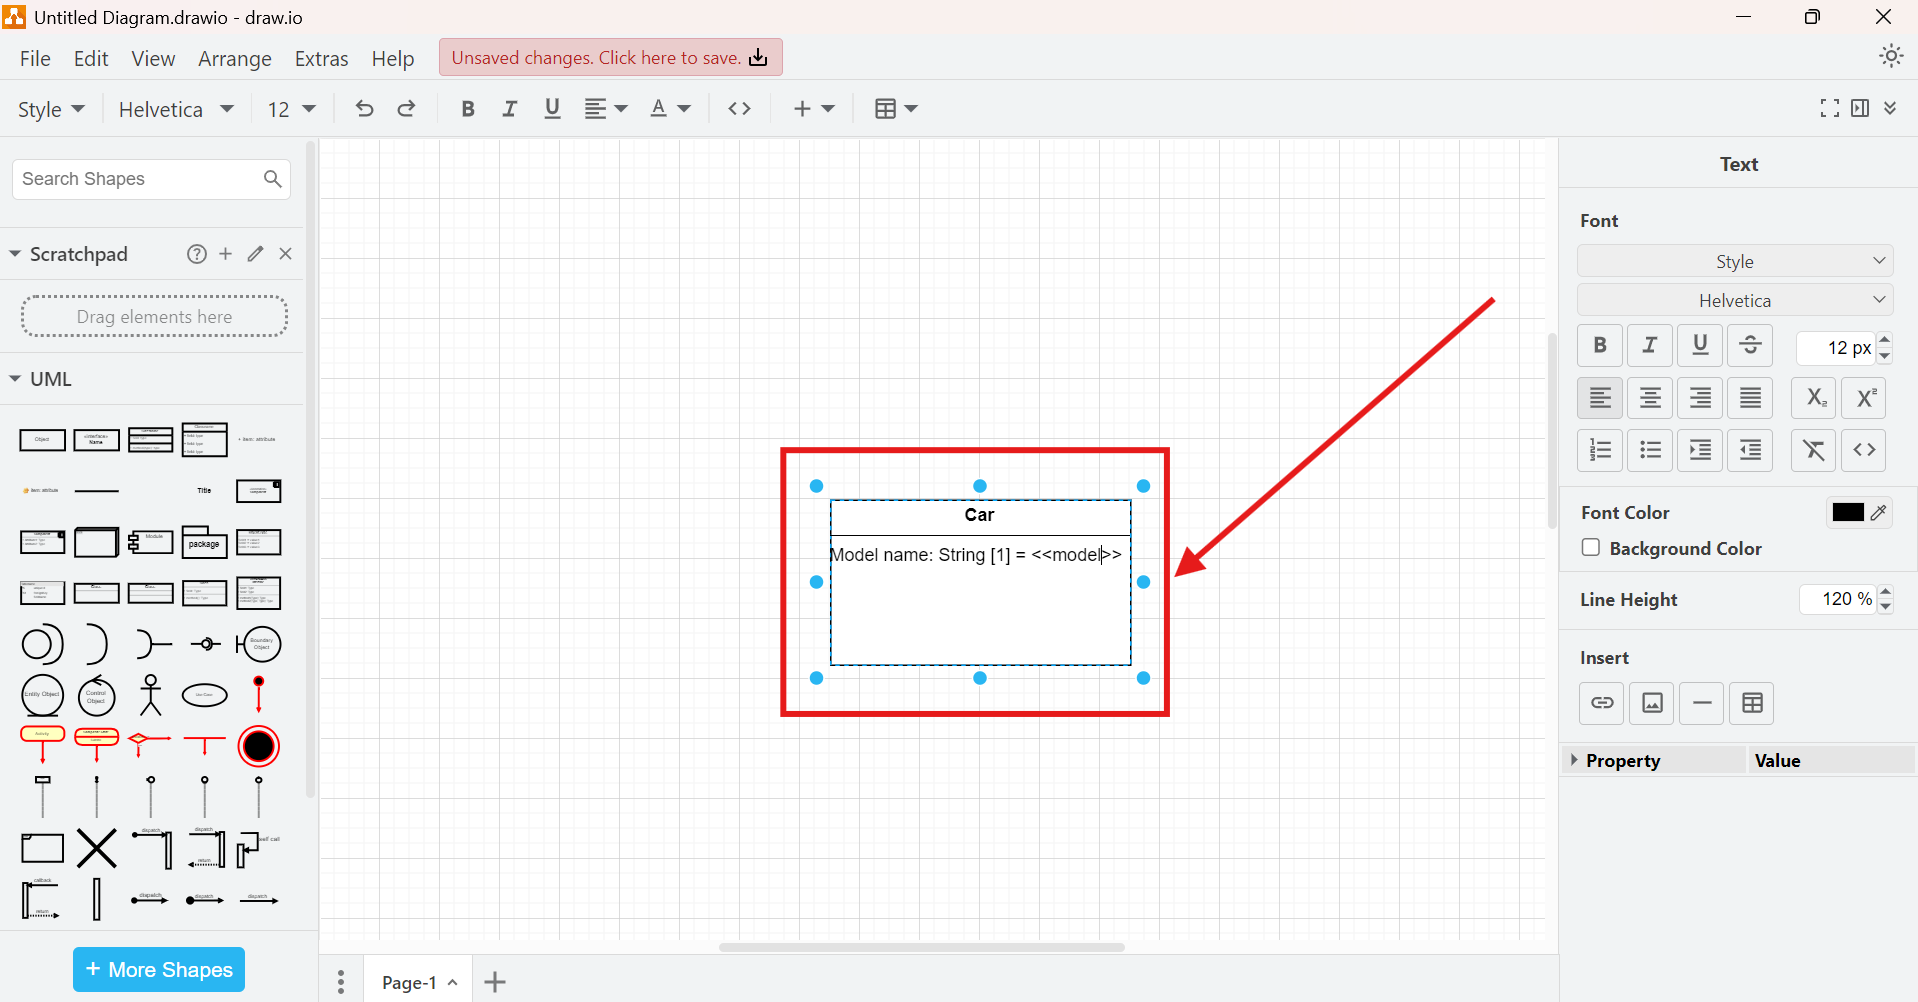Open the Font Style dropdown

pos(1735,261)
